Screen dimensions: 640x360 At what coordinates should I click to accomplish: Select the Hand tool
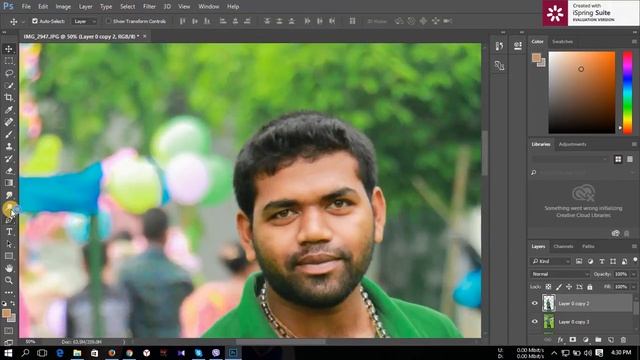[x=9, y=268]
